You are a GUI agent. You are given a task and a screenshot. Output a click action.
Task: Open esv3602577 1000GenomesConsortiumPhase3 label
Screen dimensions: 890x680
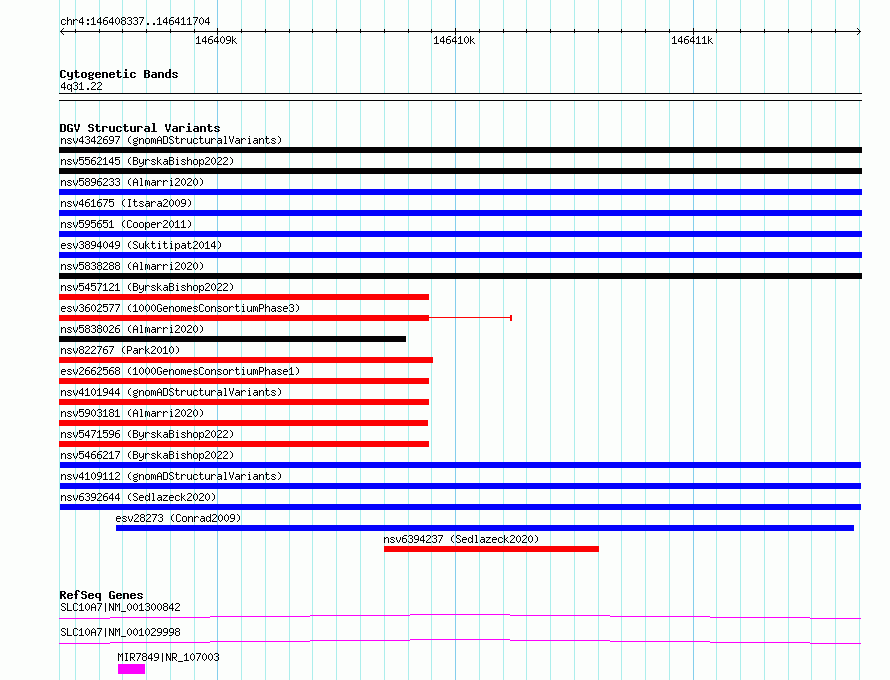[180, 308]
